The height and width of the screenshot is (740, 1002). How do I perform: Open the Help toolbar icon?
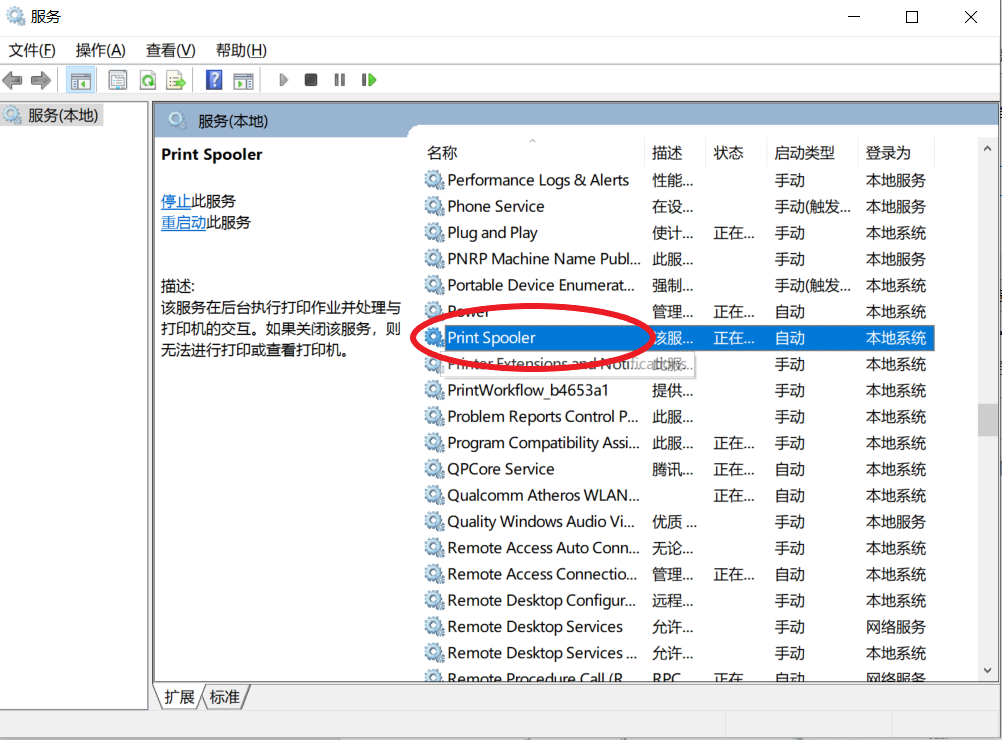(214, 80)
